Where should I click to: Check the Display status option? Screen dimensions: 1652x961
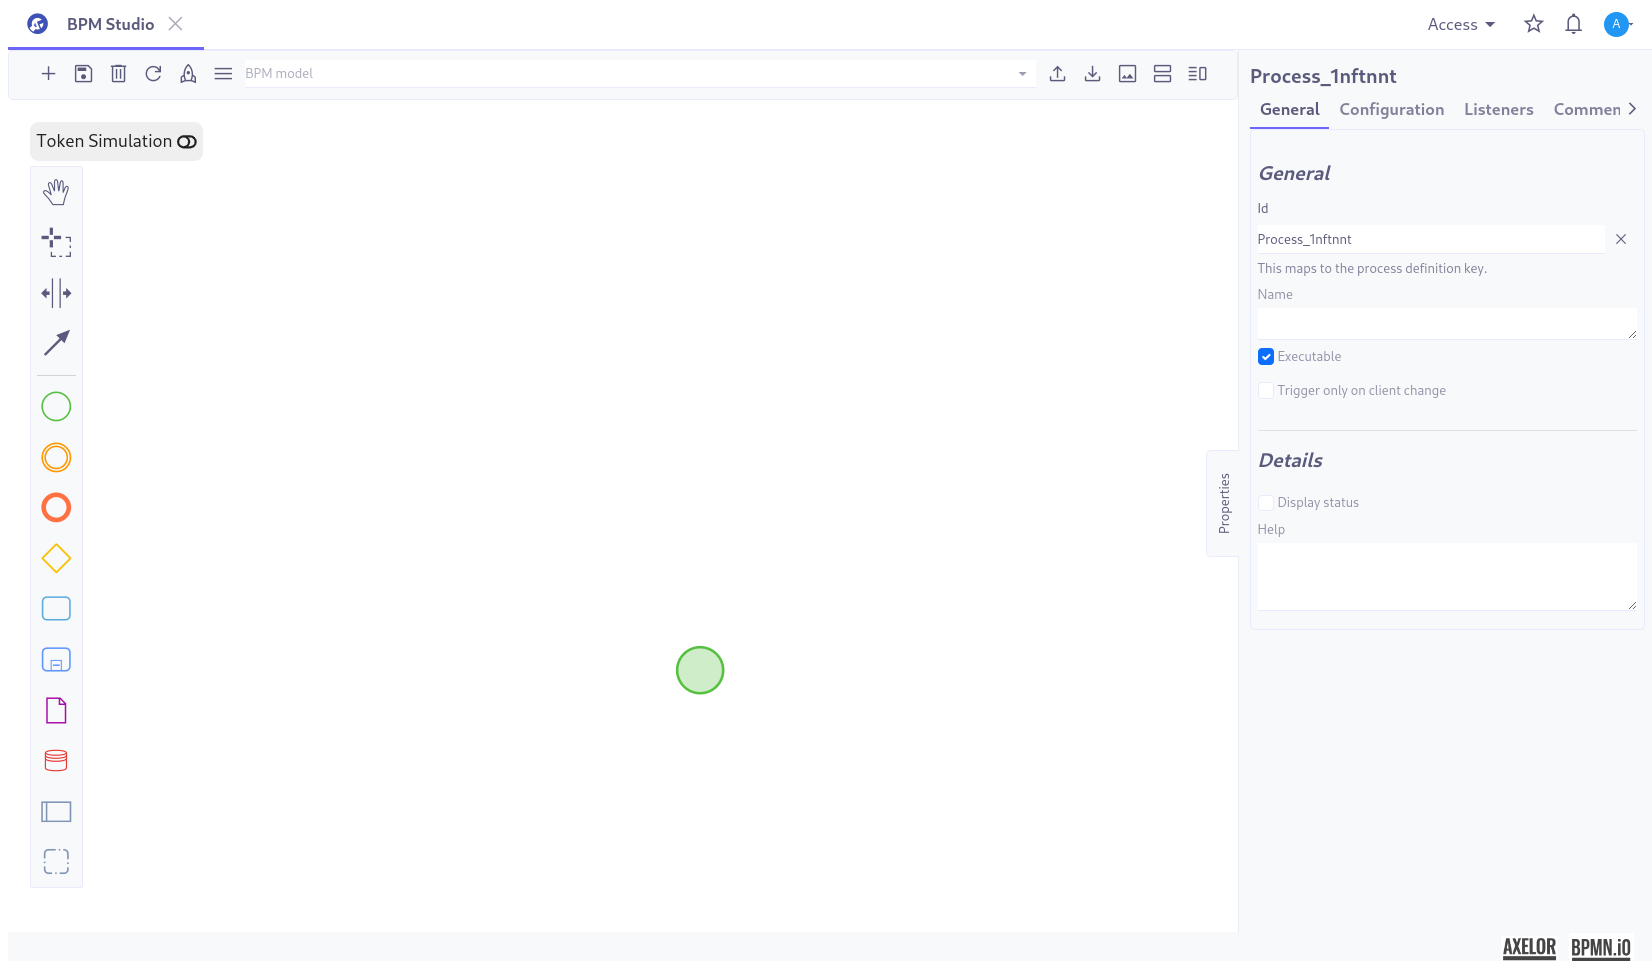tap(1266, 503)
